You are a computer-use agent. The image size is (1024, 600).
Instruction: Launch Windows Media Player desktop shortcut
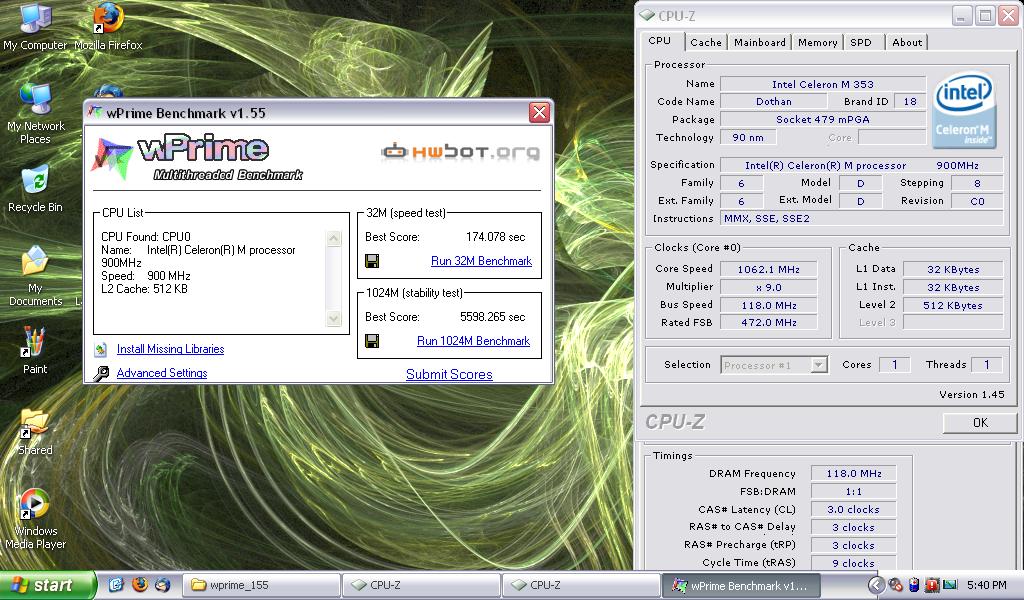point(35,519)
